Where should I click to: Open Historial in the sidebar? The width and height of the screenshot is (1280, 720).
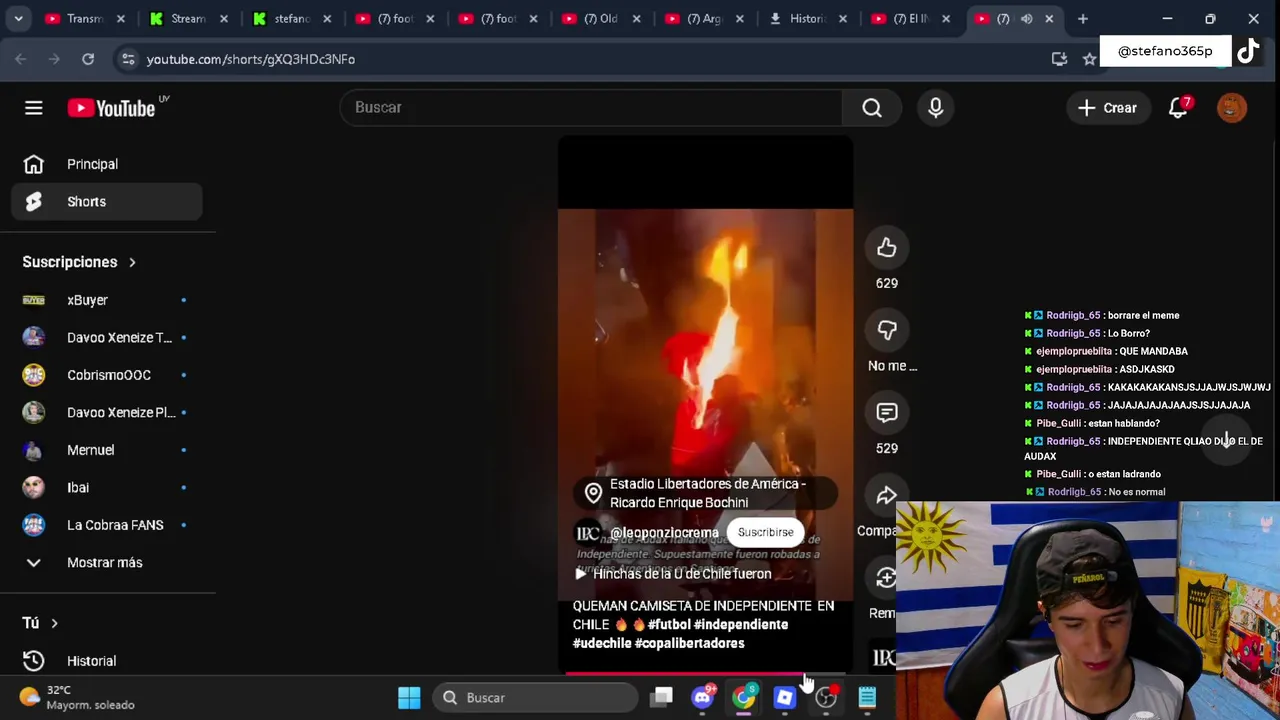click(x=107, y=661)
